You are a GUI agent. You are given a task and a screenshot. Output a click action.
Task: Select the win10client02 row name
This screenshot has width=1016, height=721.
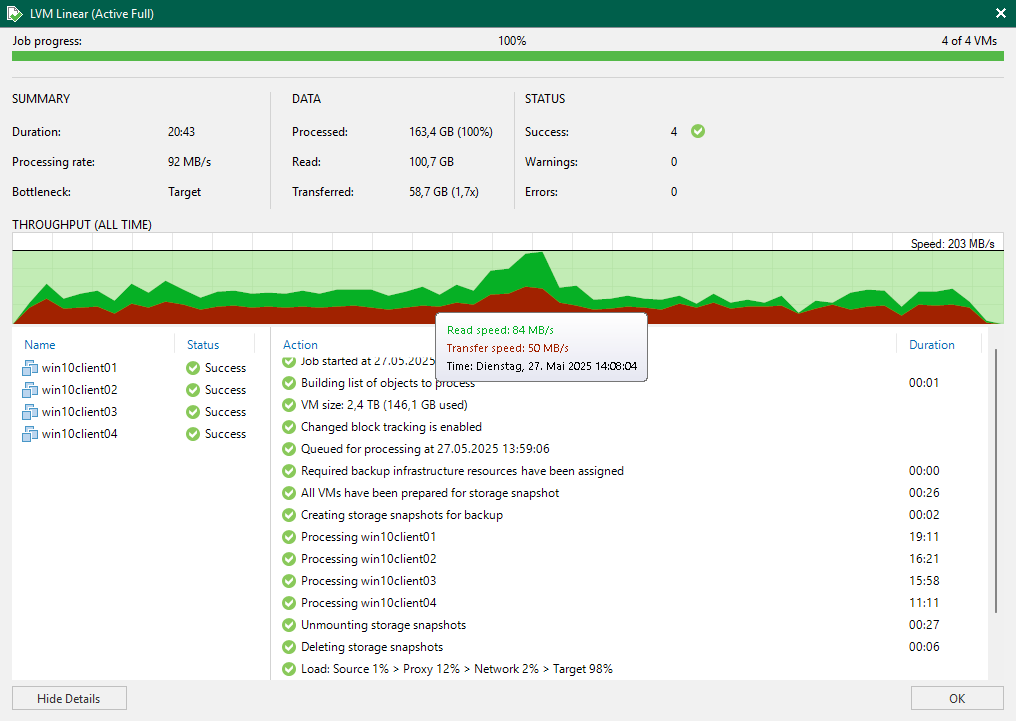tap(80, 390)
